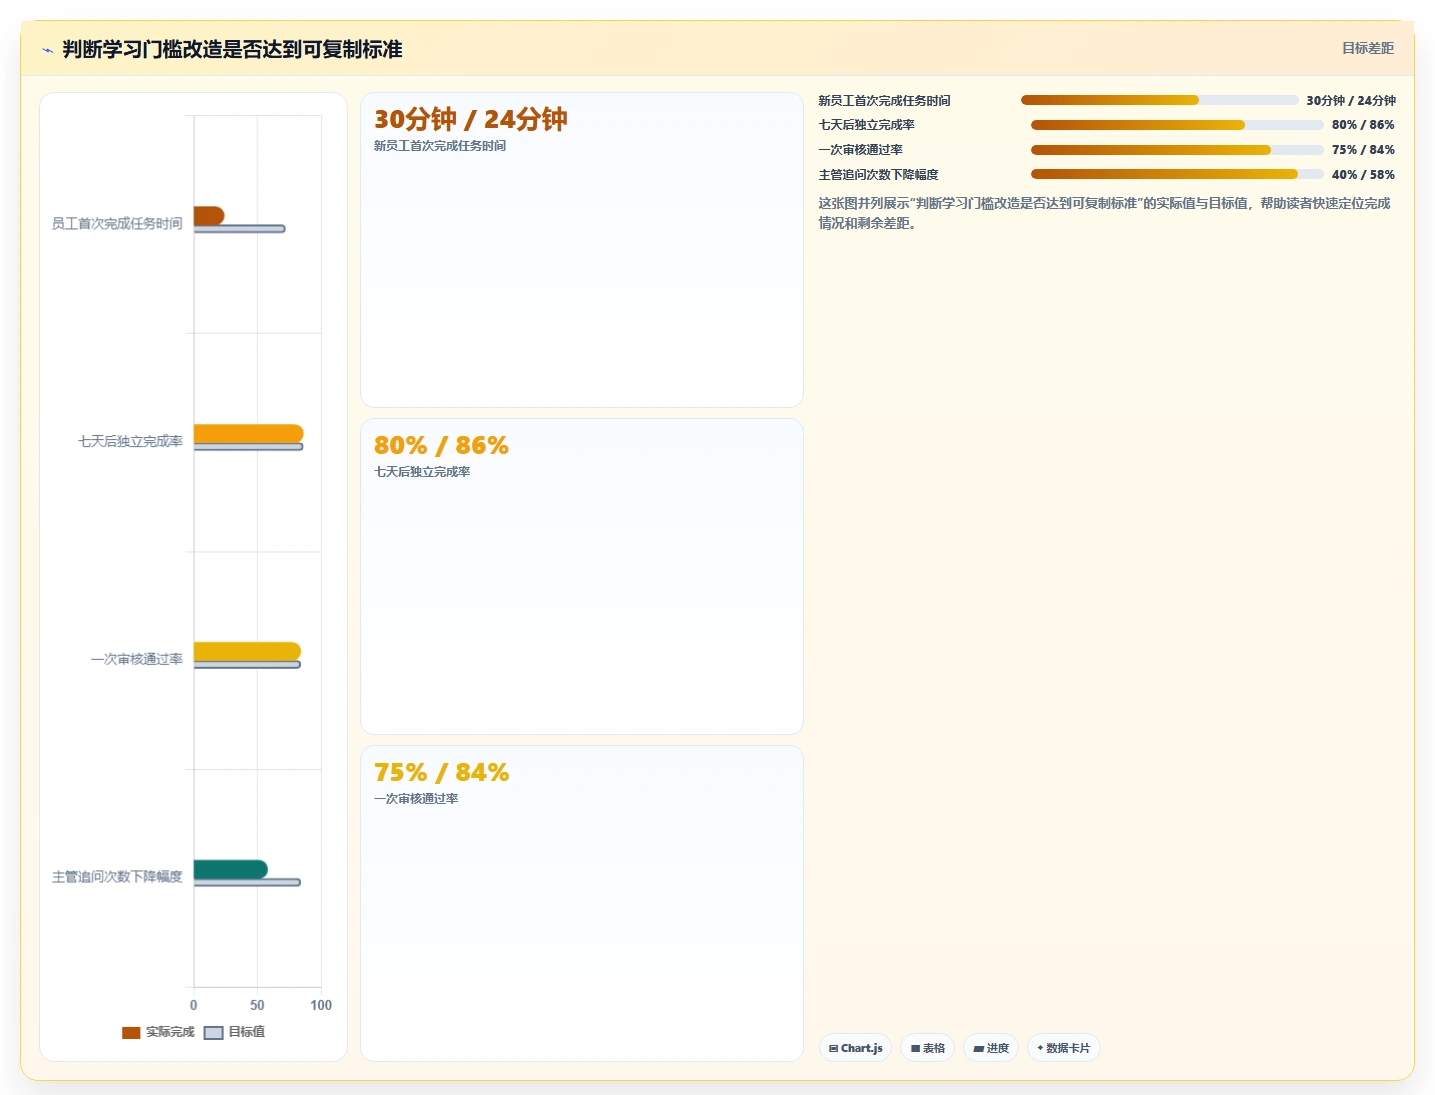This screenshot has height=1095, width=1435.
Task: Click the small icon before the panel title
Action: pos(47,50)
